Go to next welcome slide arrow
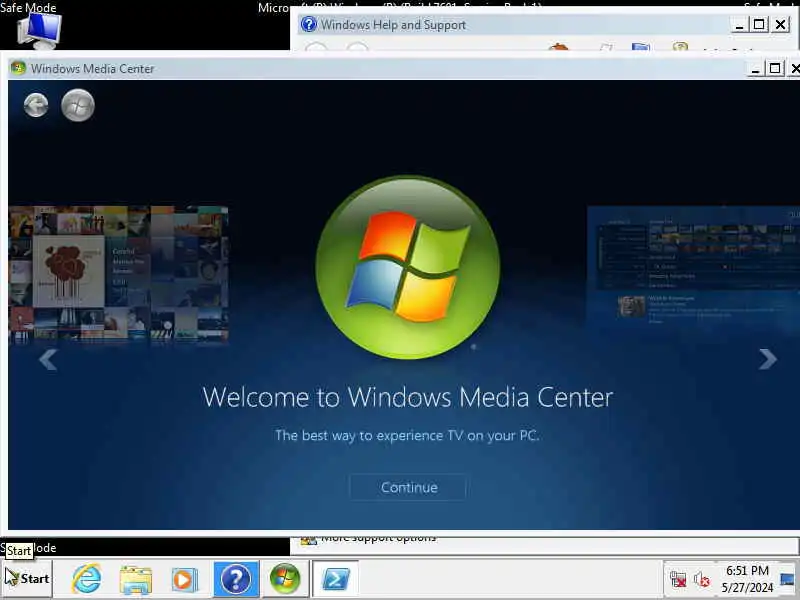 (x=767, y=359)
